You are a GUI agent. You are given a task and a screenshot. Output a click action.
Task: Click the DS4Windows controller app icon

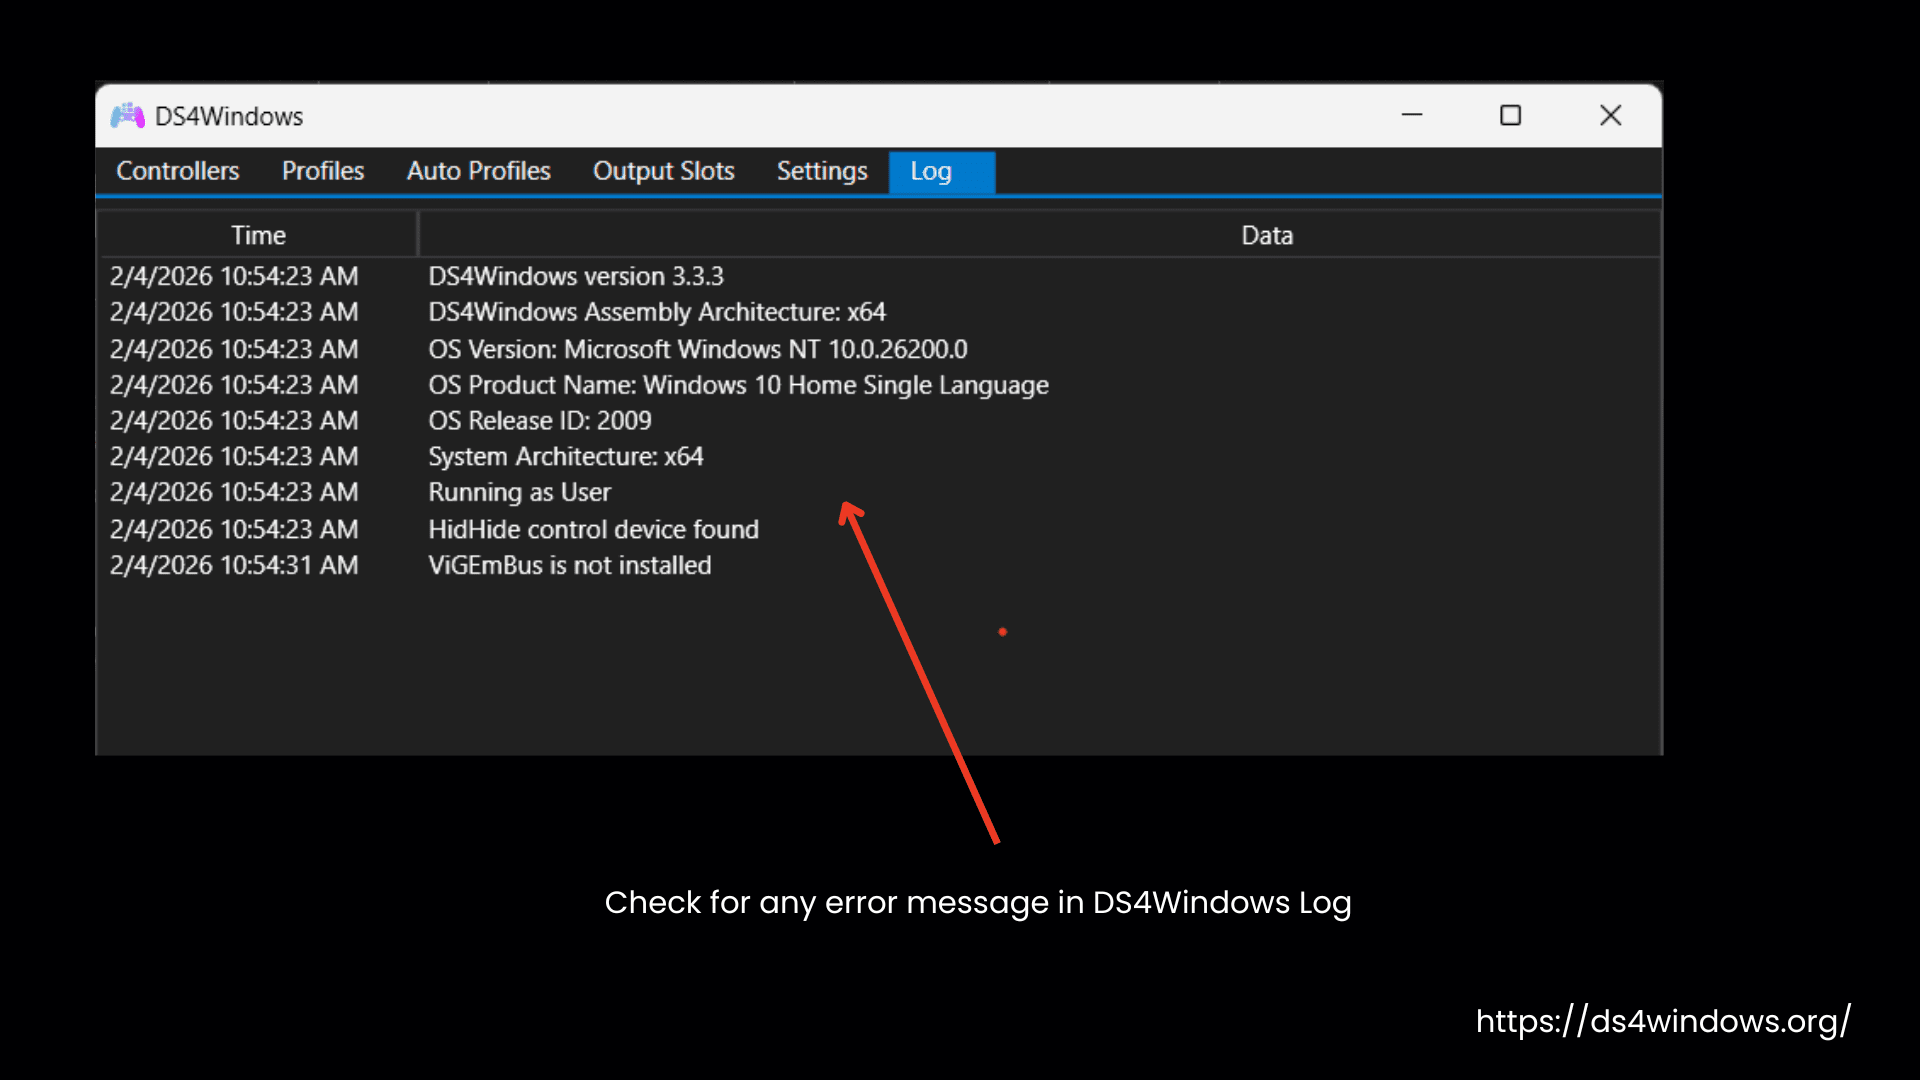coord(127,116)
